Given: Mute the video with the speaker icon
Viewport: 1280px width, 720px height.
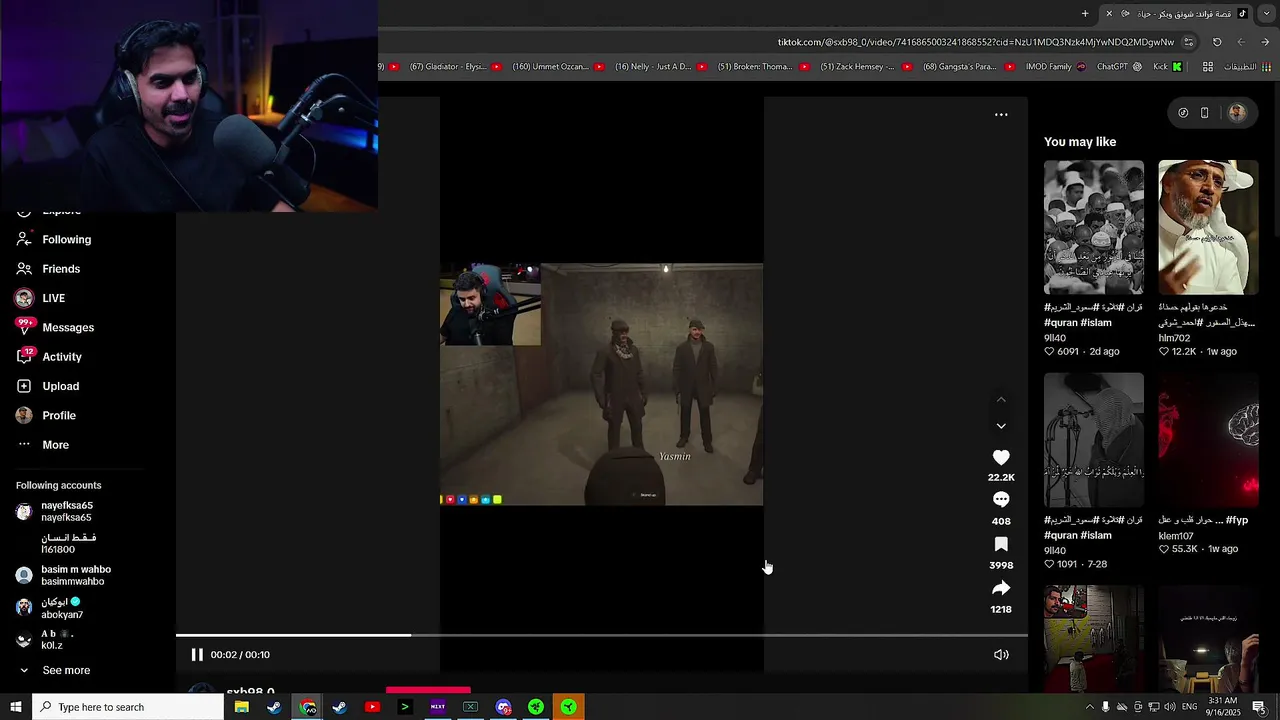Looking at the screenshot, I should tap(1001, 655).
